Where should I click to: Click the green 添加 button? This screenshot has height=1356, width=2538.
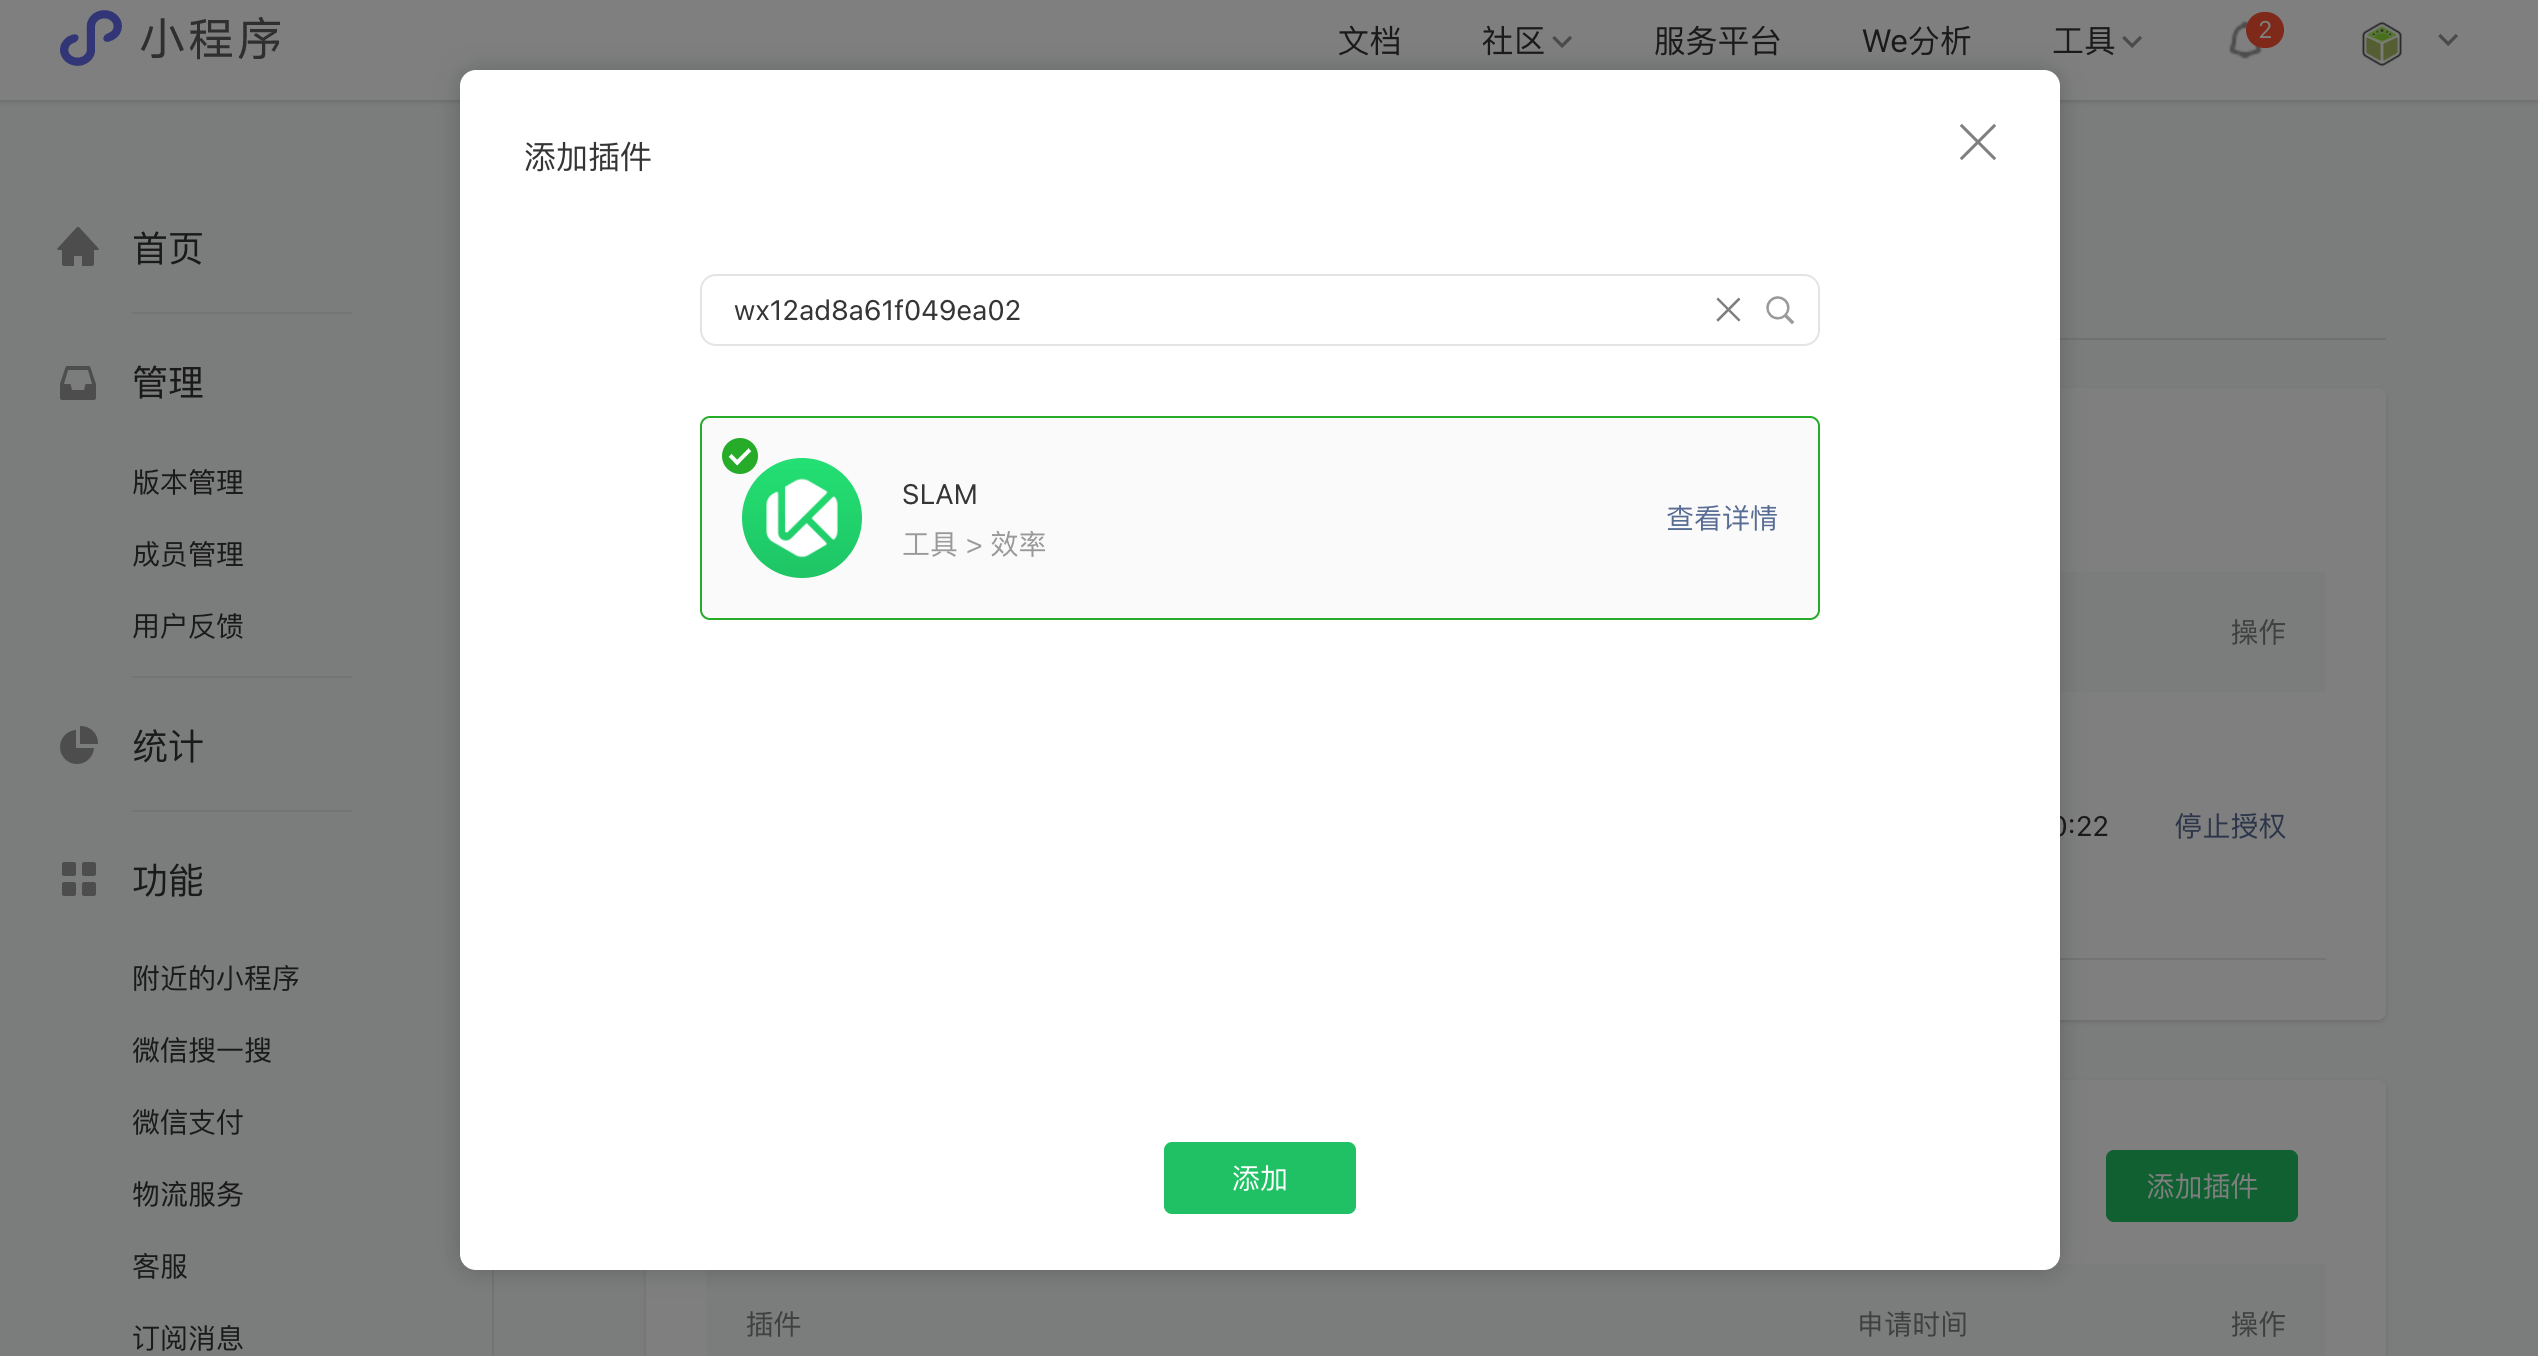1259,1178
